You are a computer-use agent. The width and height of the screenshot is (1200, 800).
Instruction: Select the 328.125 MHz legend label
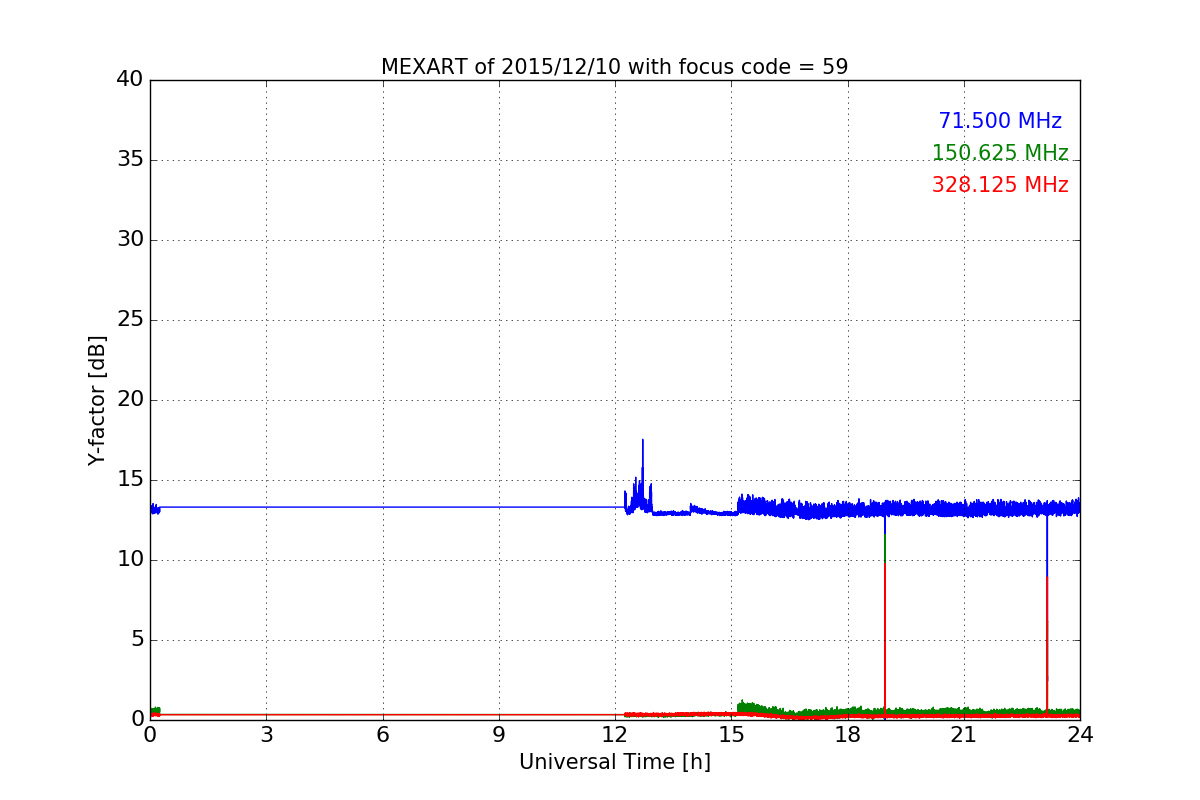[x=1000, y=185]
